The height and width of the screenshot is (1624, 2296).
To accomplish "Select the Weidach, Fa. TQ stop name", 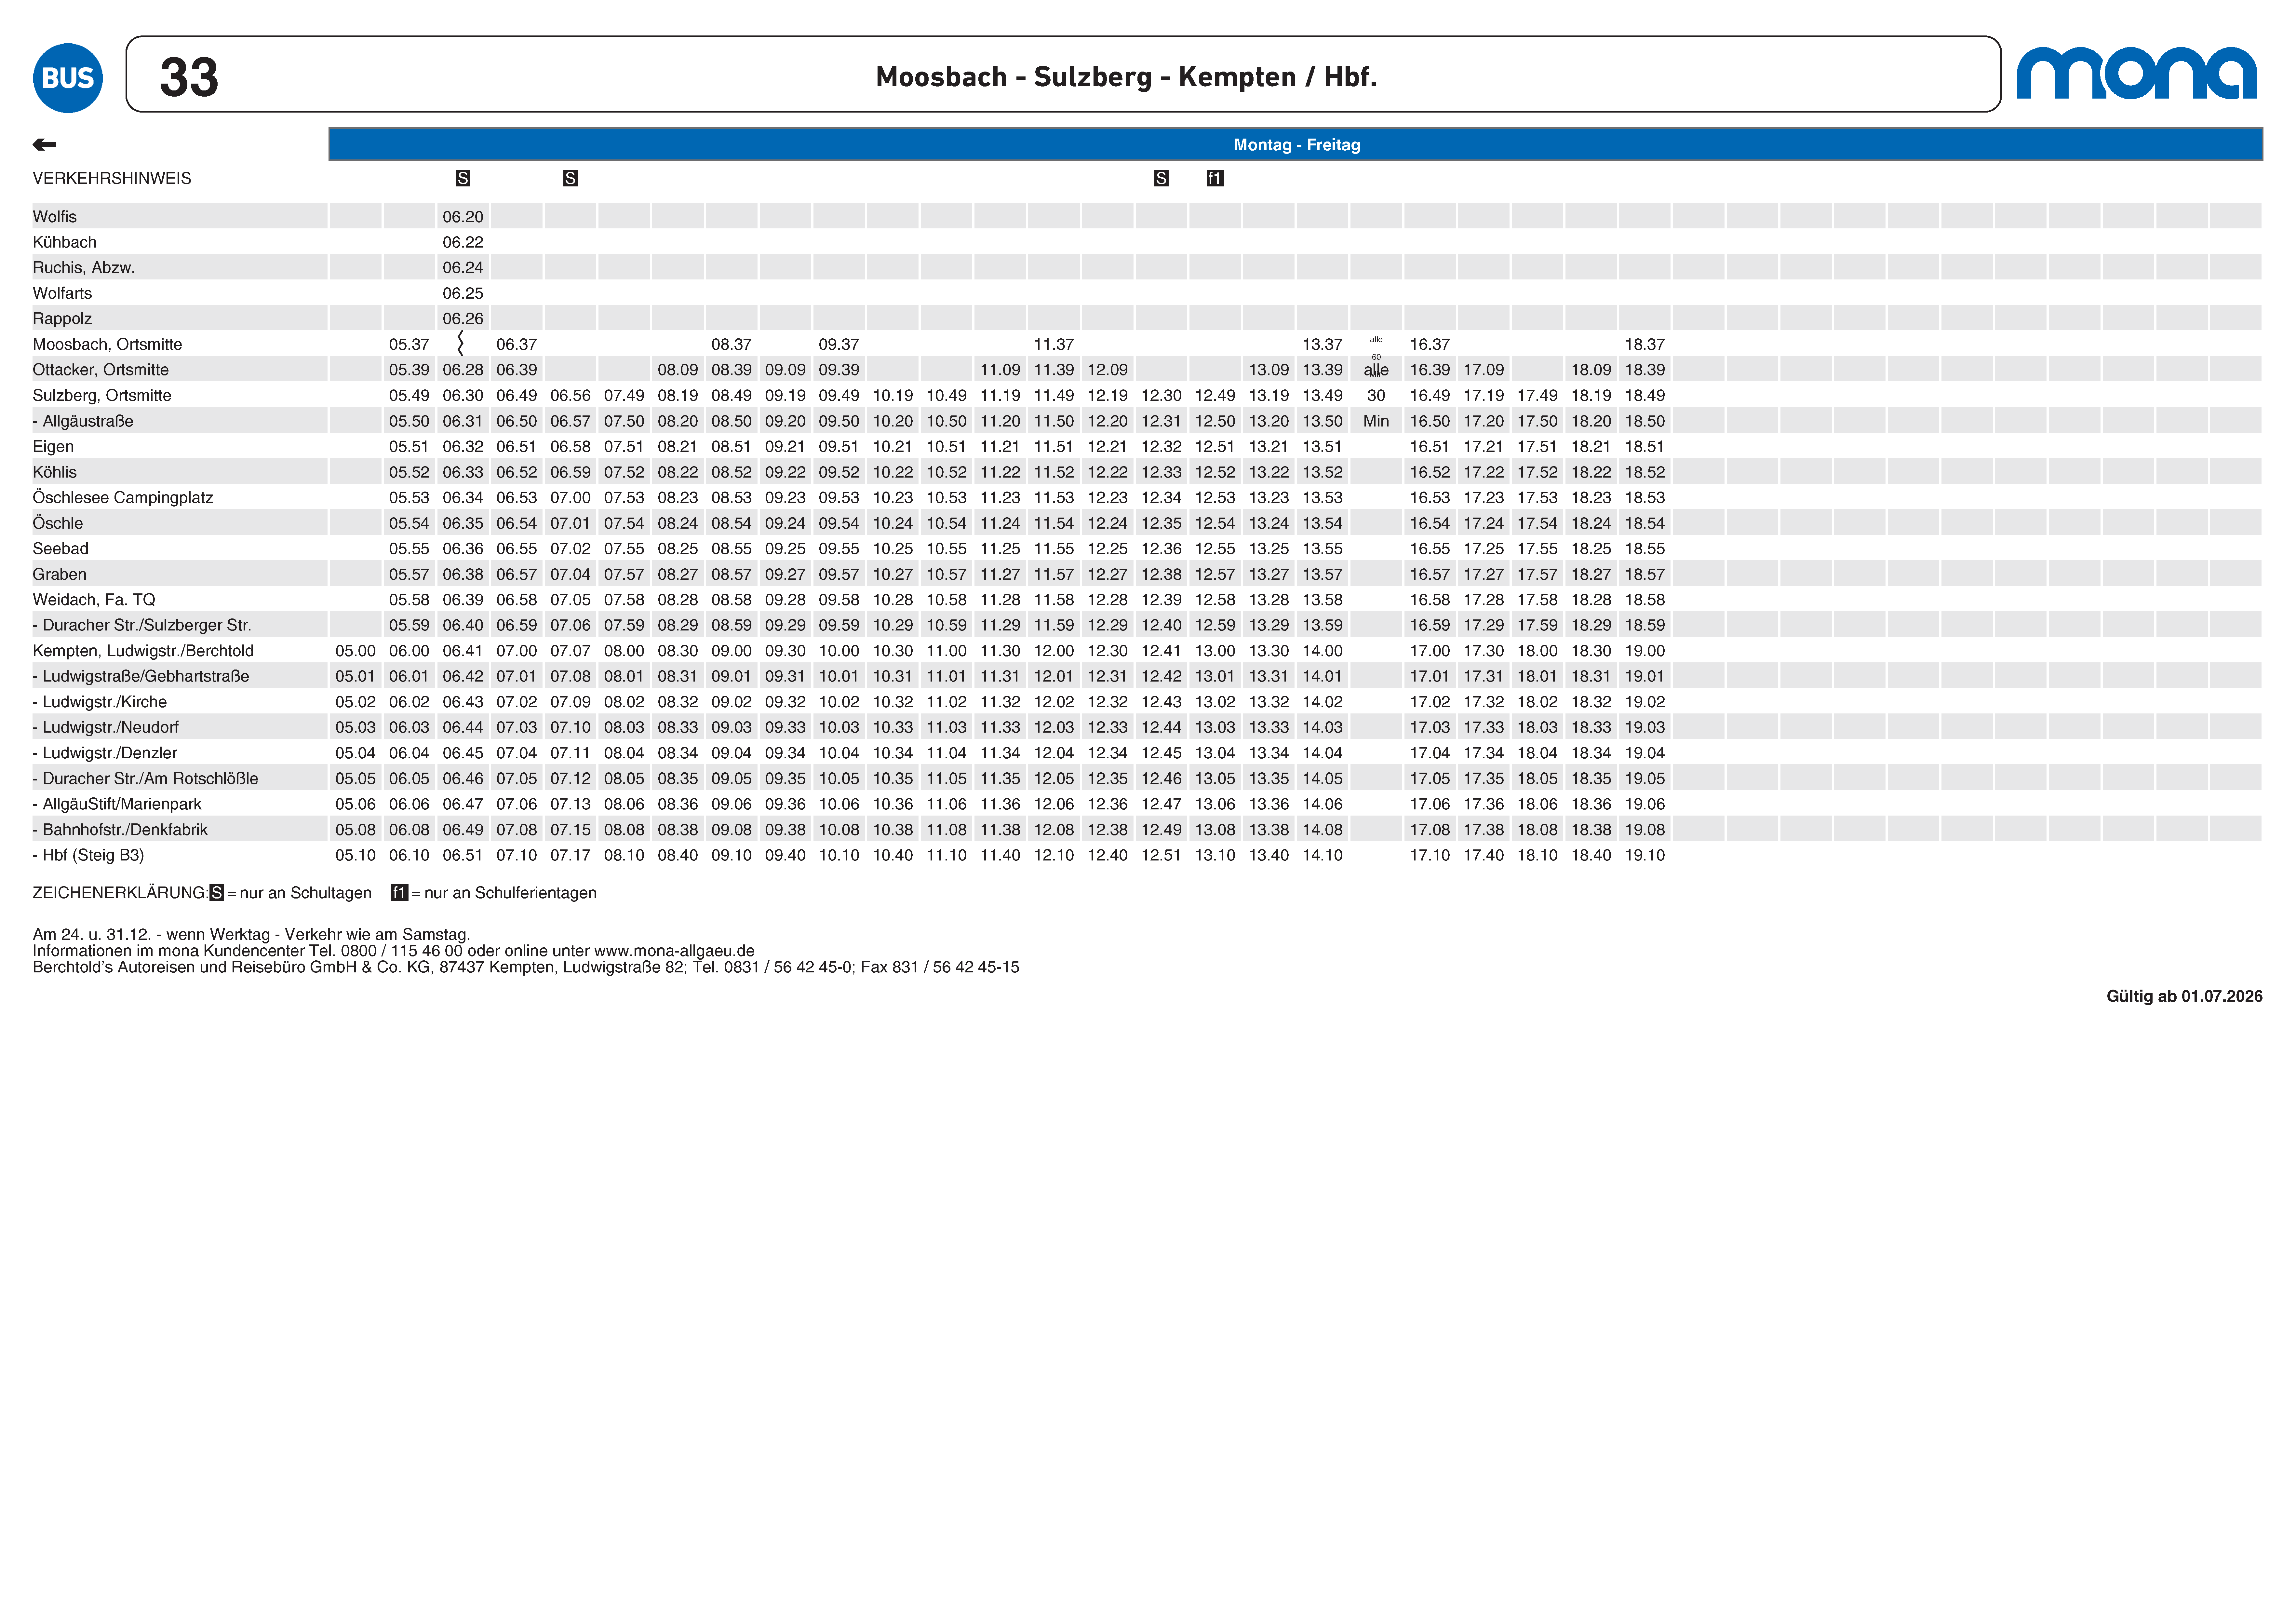I will (x=94, y=600).
